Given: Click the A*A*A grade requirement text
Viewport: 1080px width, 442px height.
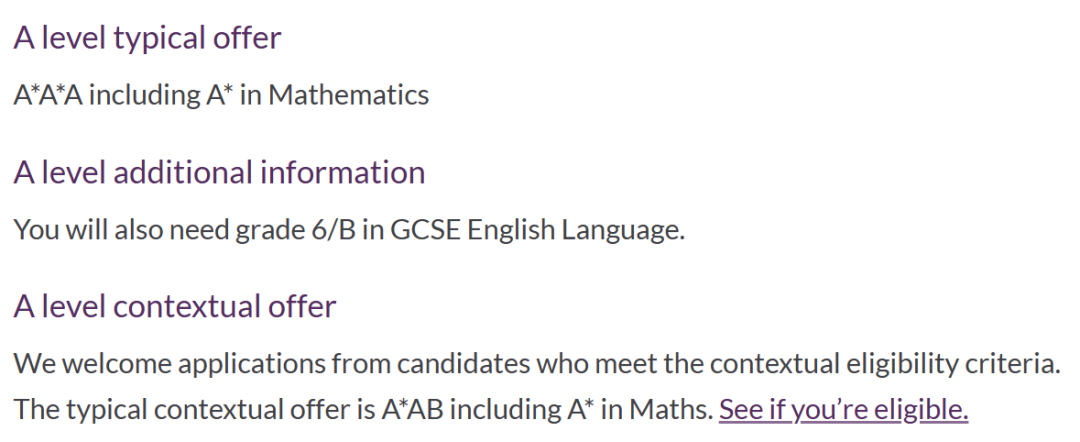Looking at the screenshot, I should (x=48, y=95).
